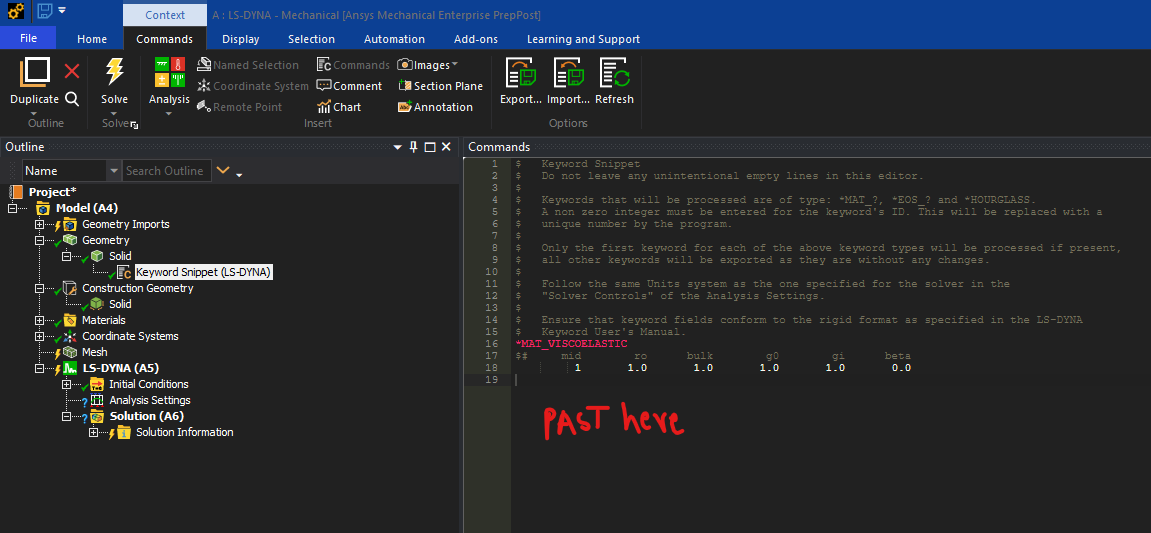Switch to the Selection tab
Screen dimensions: 1151x533
click(x=311, y=39)
